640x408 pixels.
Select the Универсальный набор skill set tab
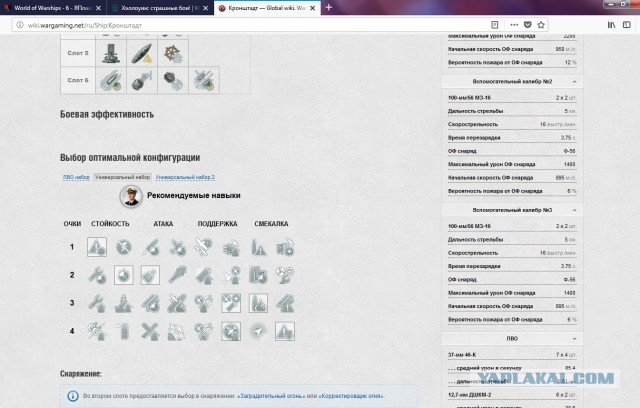122,177
